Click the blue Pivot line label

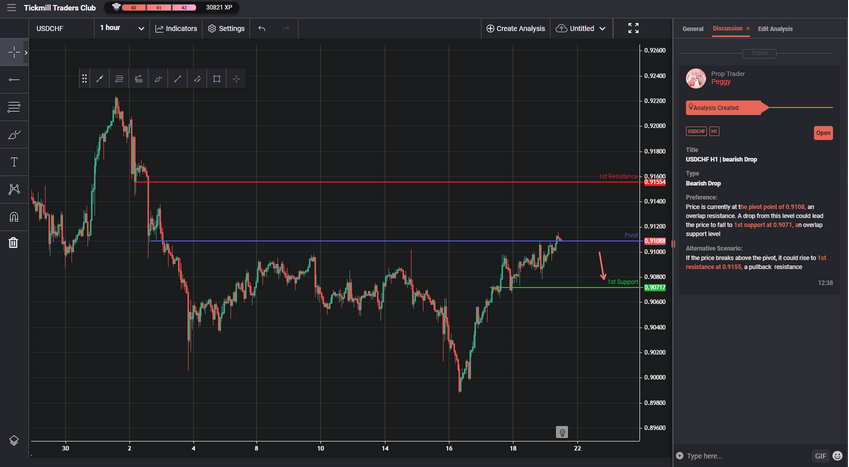(631, 236)
